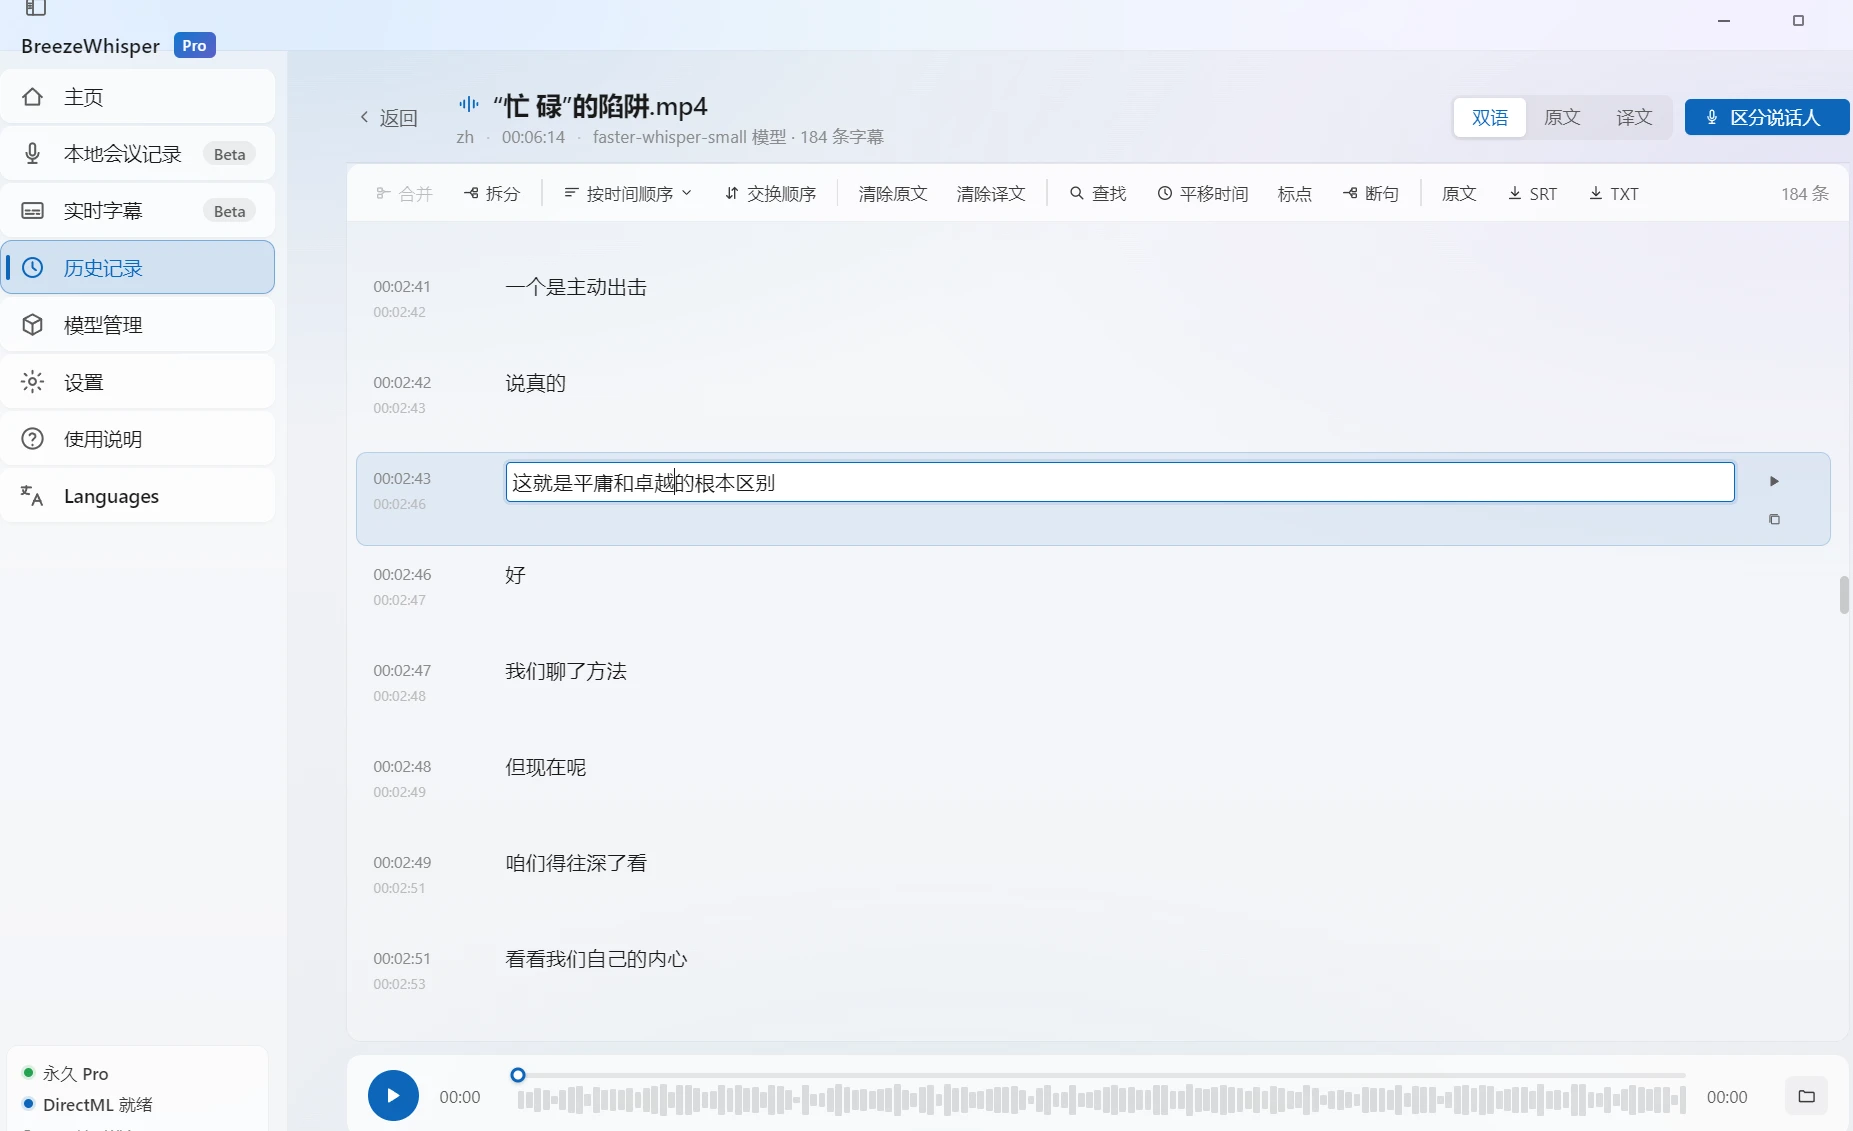The height and width of the screenshot is (1131, 1853).
Task: Switch to 原文 view tab
Action: click(x=1562, y=118)
